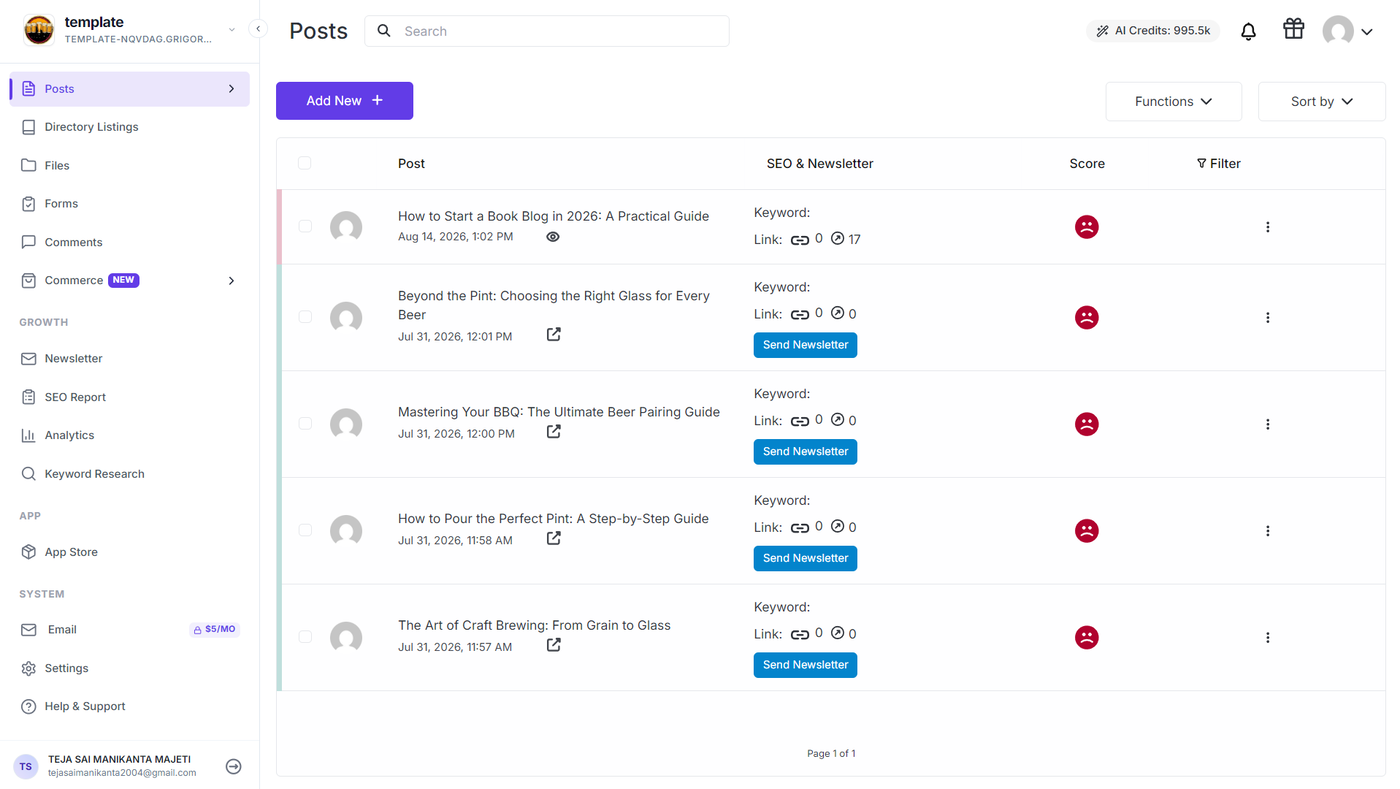The width and height of the screenshot is (1400, 789).
Task: Check the Beyond the Pint post checkbox
Action: click(305, 317)
